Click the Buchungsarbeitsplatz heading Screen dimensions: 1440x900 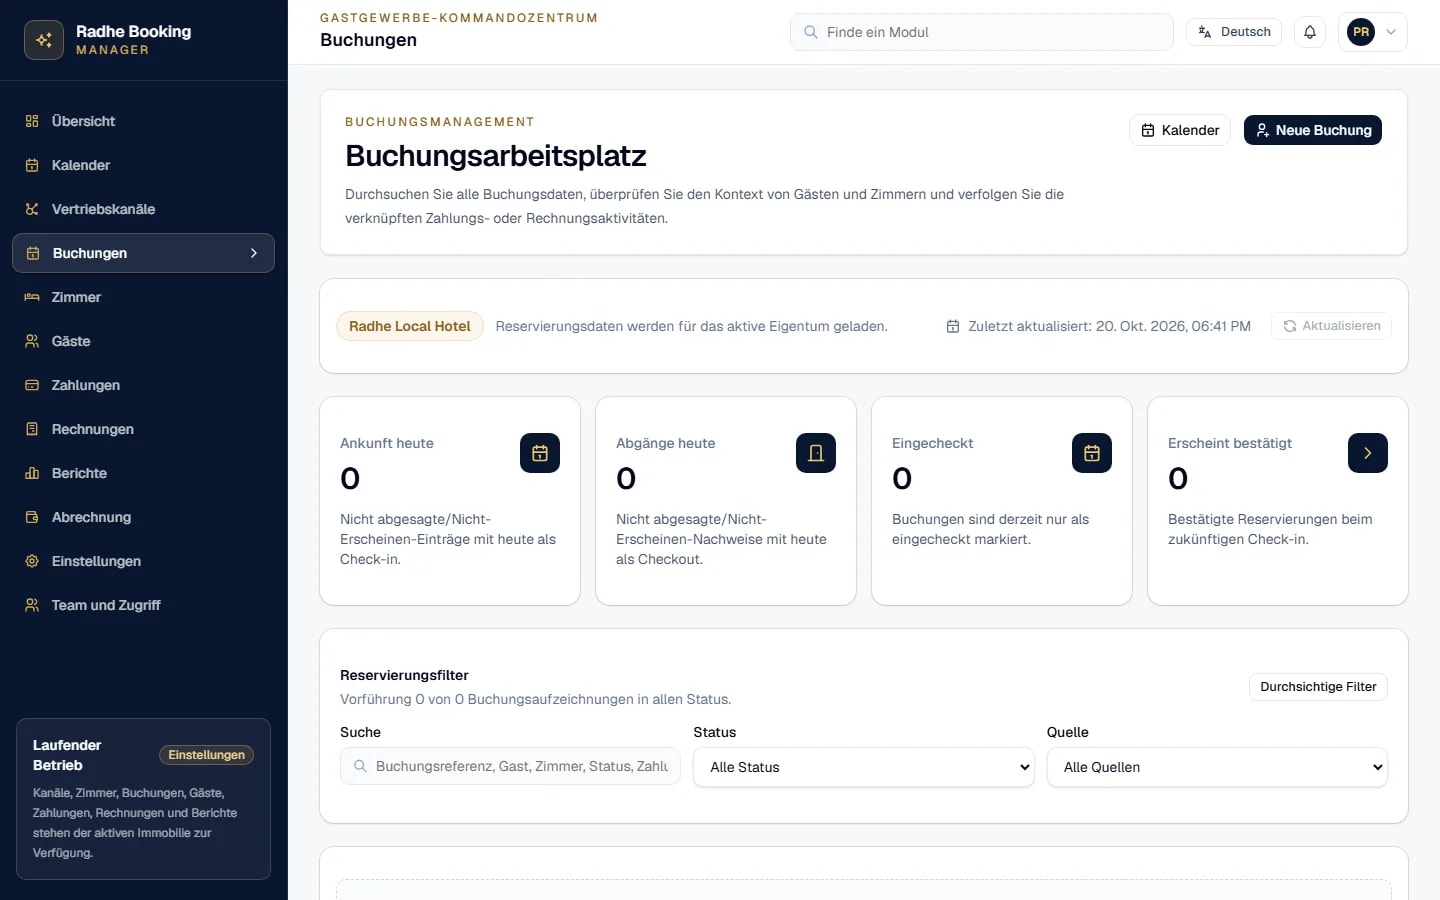tap(496, 156)
